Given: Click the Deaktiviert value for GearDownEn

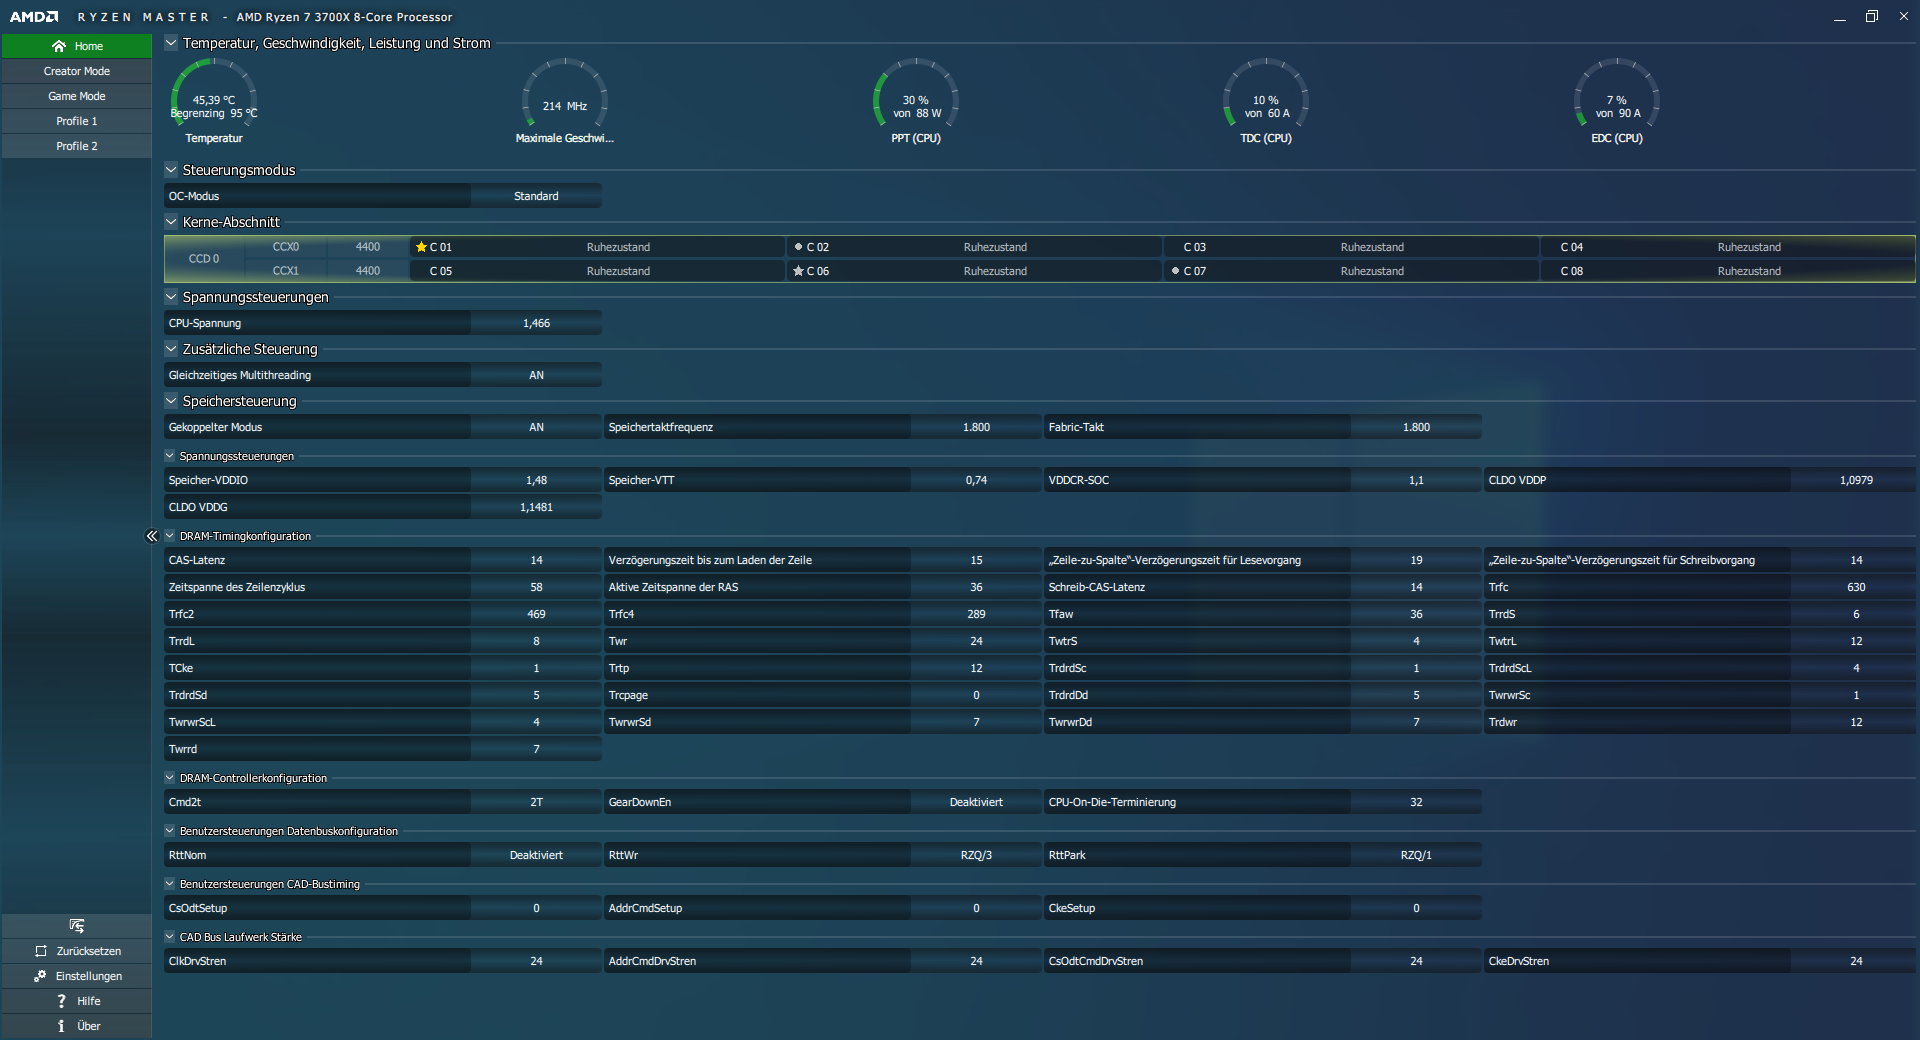Looking at the screenshot, I should [x=976, y=802].
